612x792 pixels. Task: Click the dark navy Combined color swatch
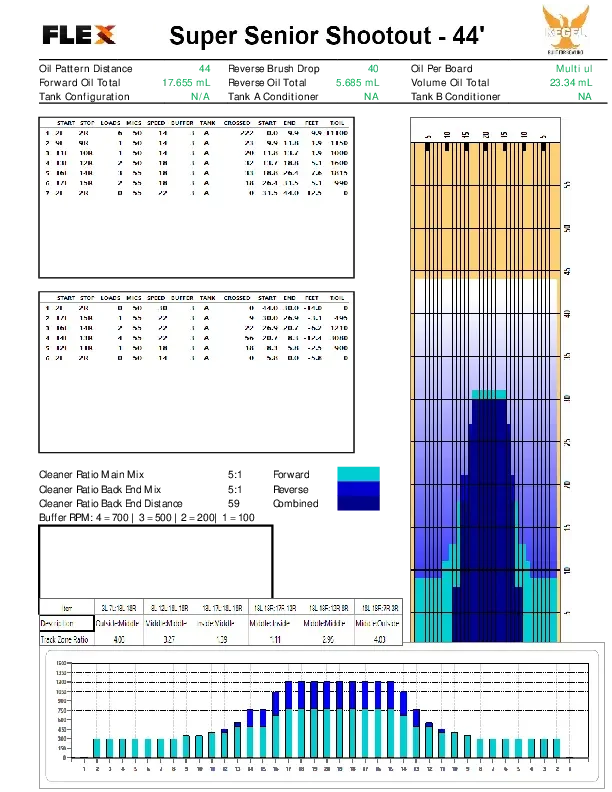pos(359,503)
